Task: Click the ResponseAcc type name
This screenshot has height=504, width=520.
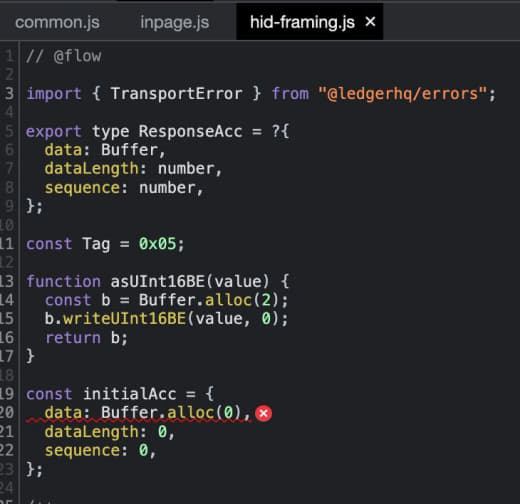Action: pyautogui.click(x=190, y=131)
